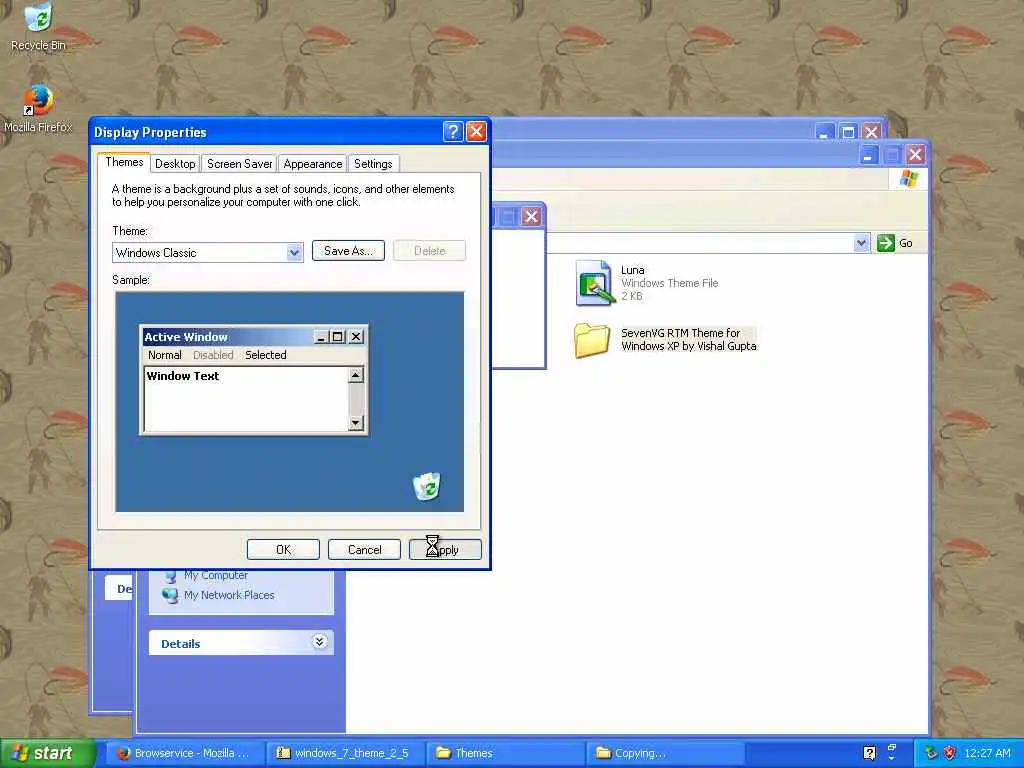
Task: Select the SevenVG RTM Theme folder icon
Action: pyautogui.click(x=592, y=340)
